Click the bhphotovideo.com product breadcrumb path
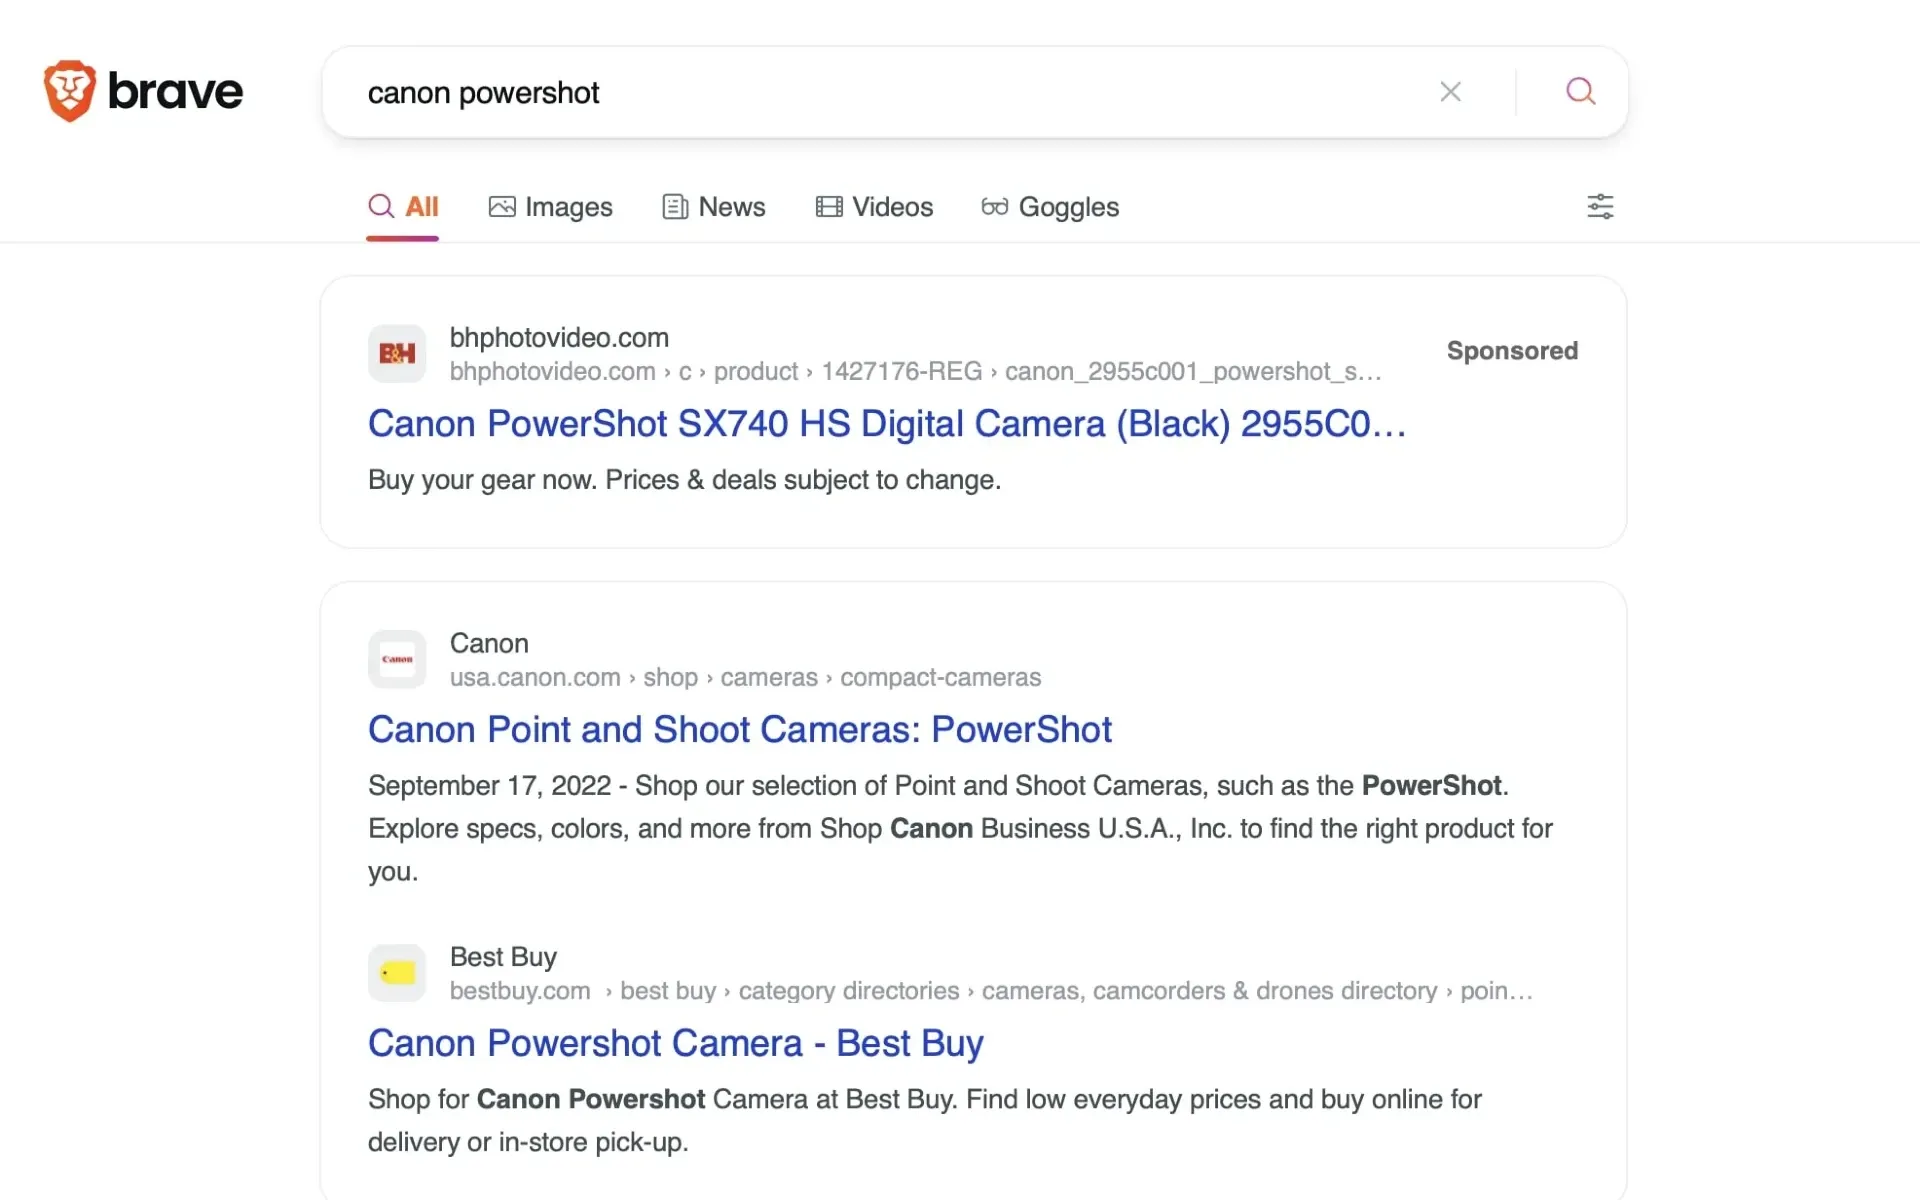The image size is (1920, 1200). coord(915,372)
